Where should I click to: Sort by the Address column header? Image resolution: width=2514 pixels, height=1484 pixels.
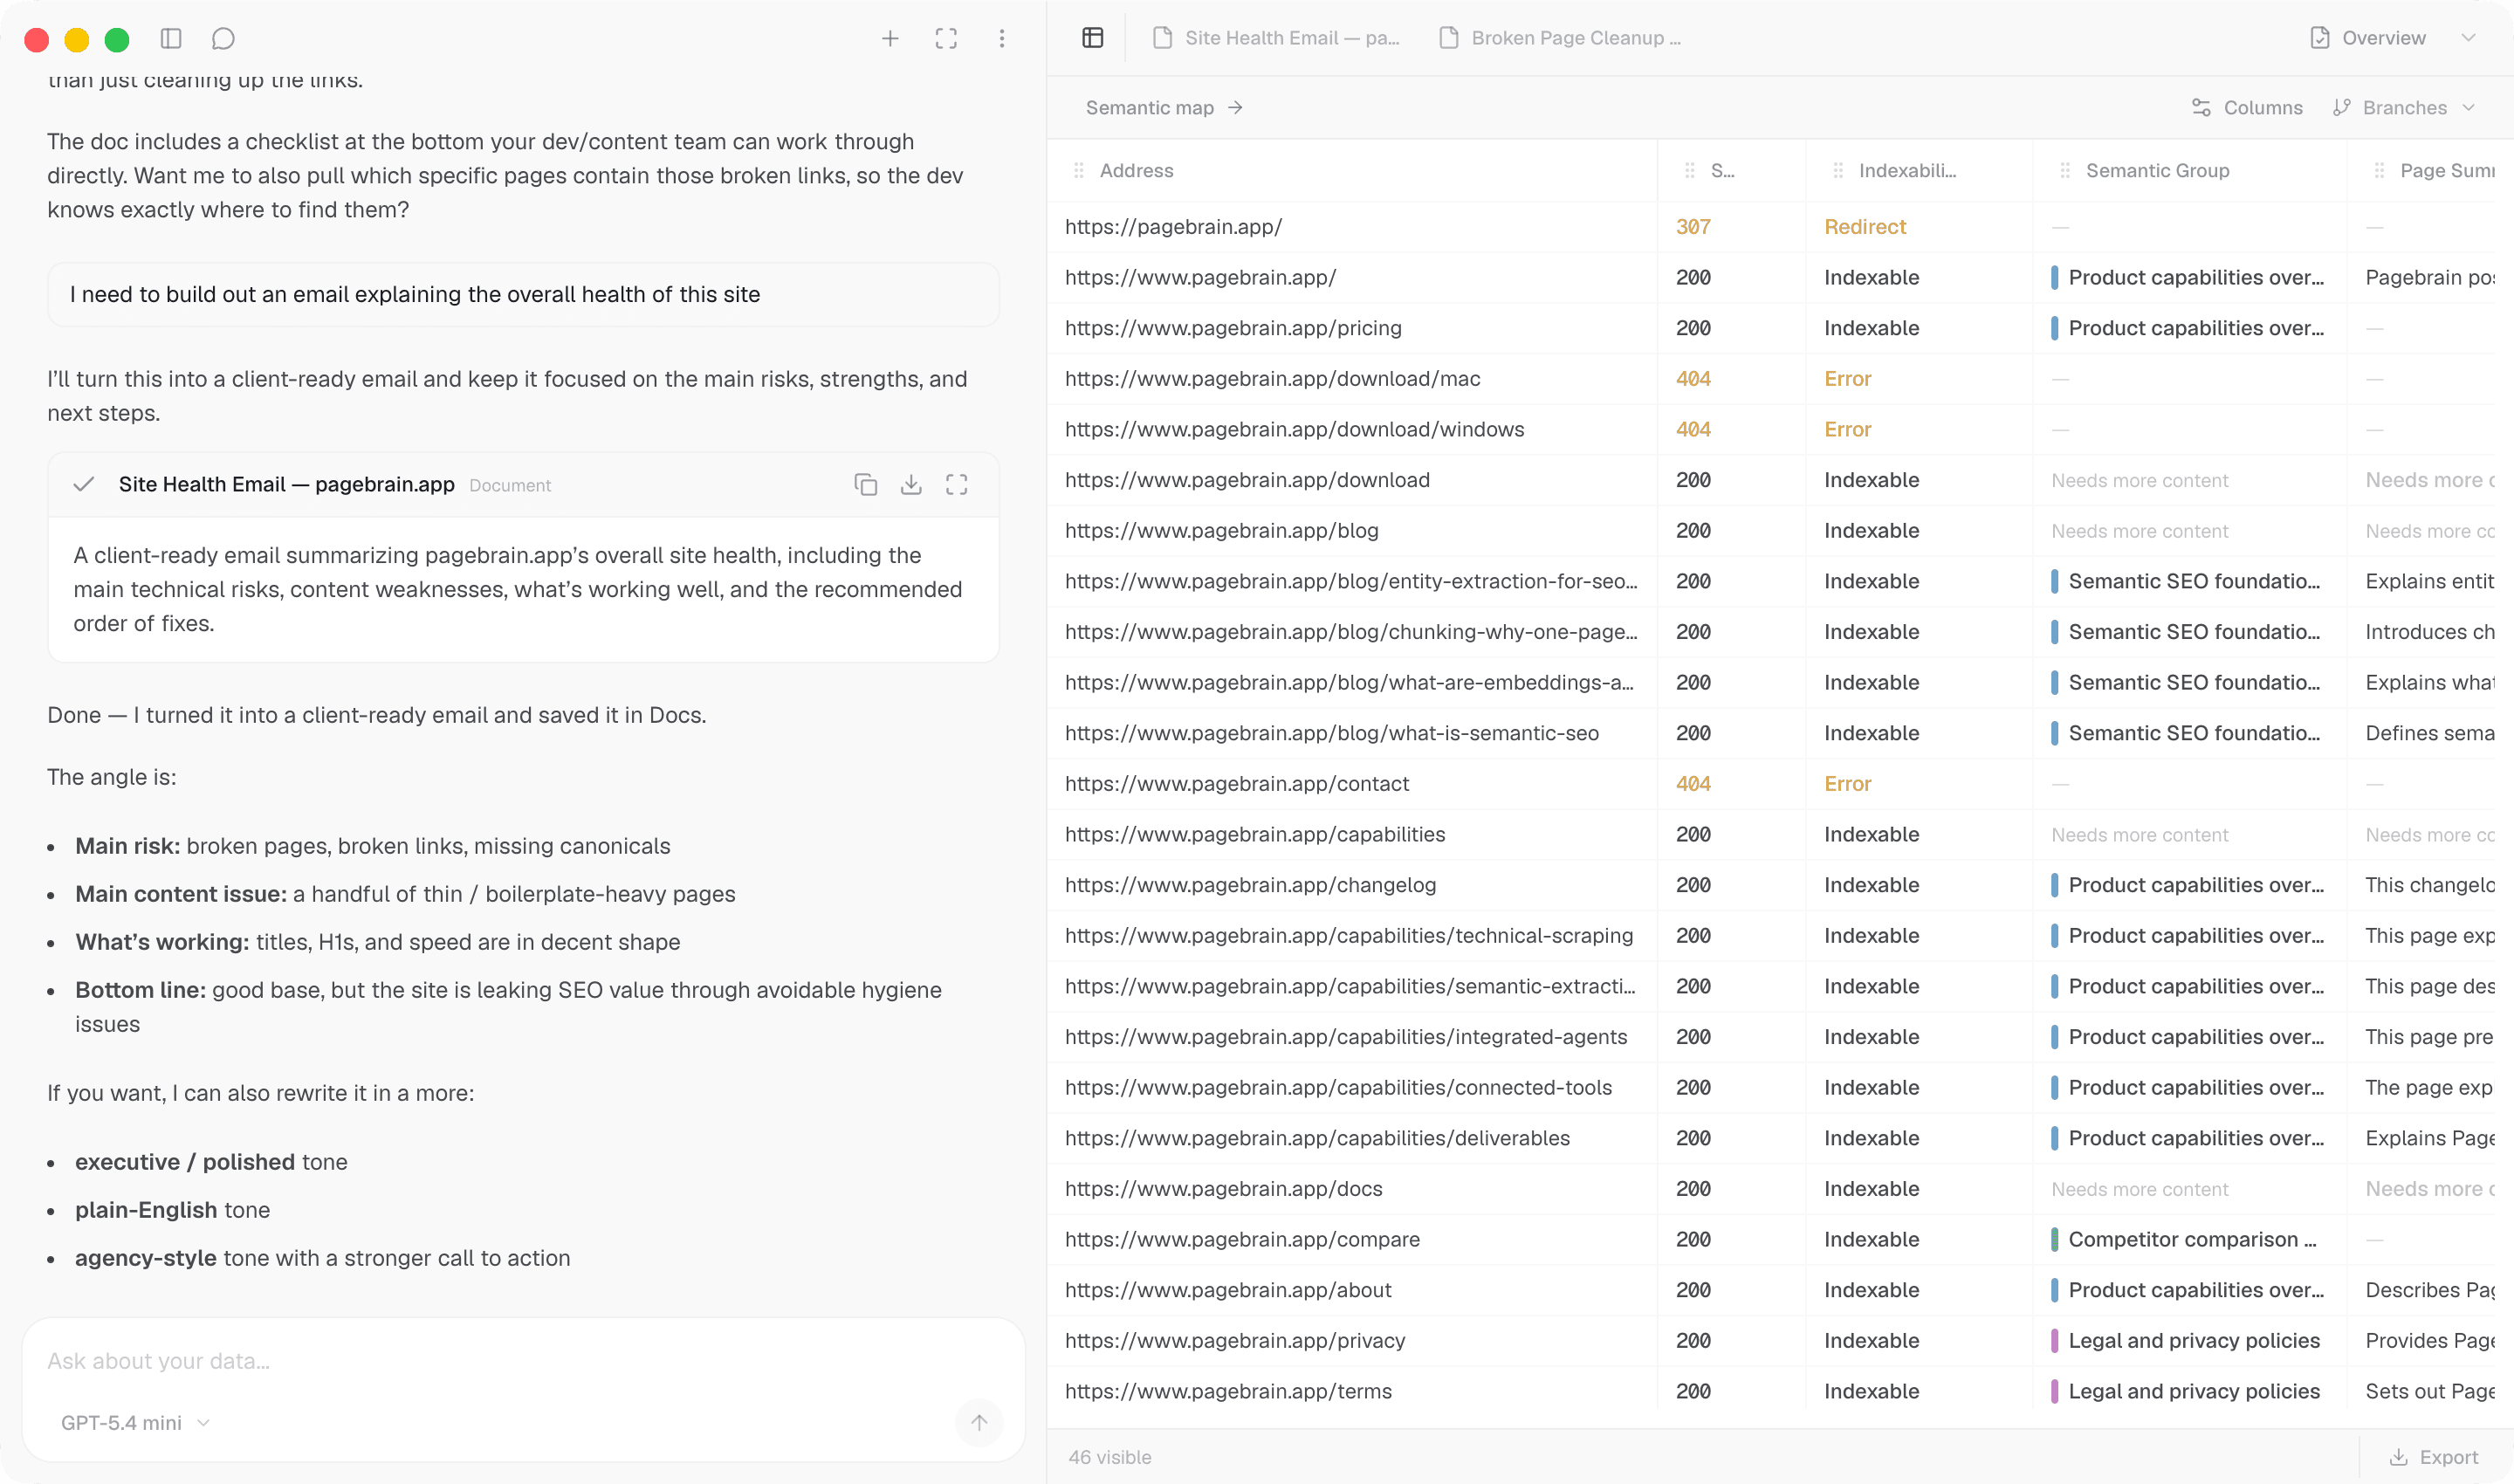pyautogui.click(x=1137, y=171)
